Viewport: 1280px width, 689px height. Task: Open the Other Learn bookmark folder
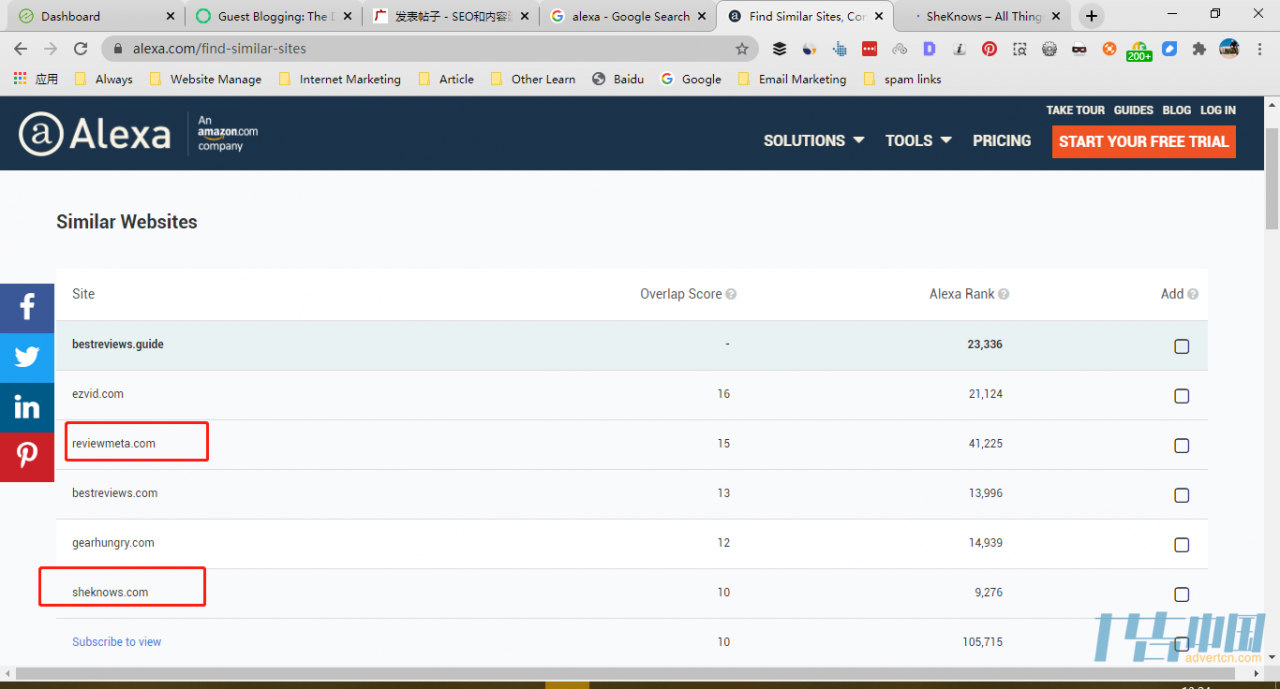click(533, 79)
